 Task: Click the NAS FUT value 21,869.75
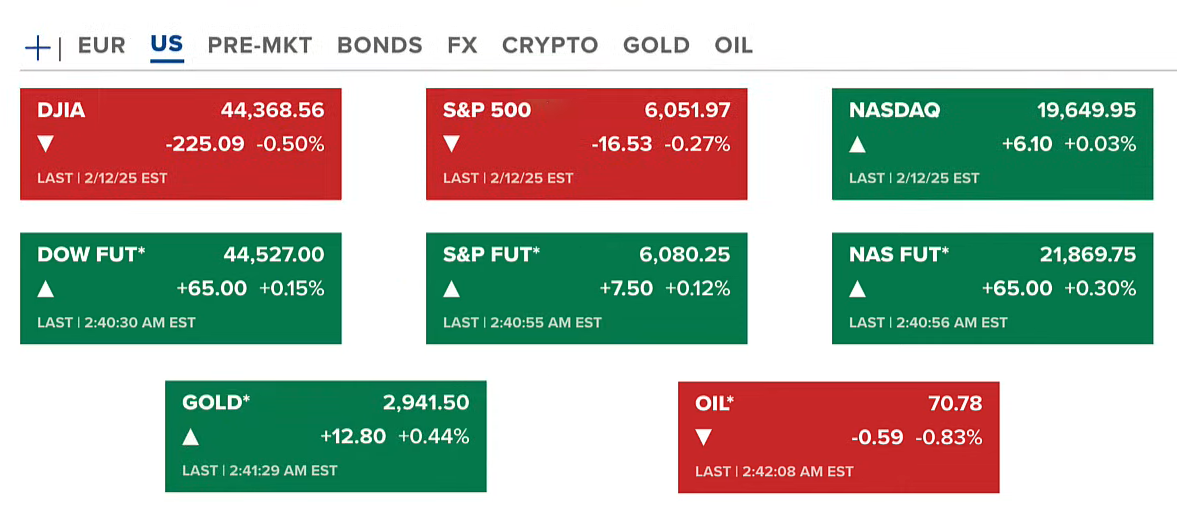1088,256
